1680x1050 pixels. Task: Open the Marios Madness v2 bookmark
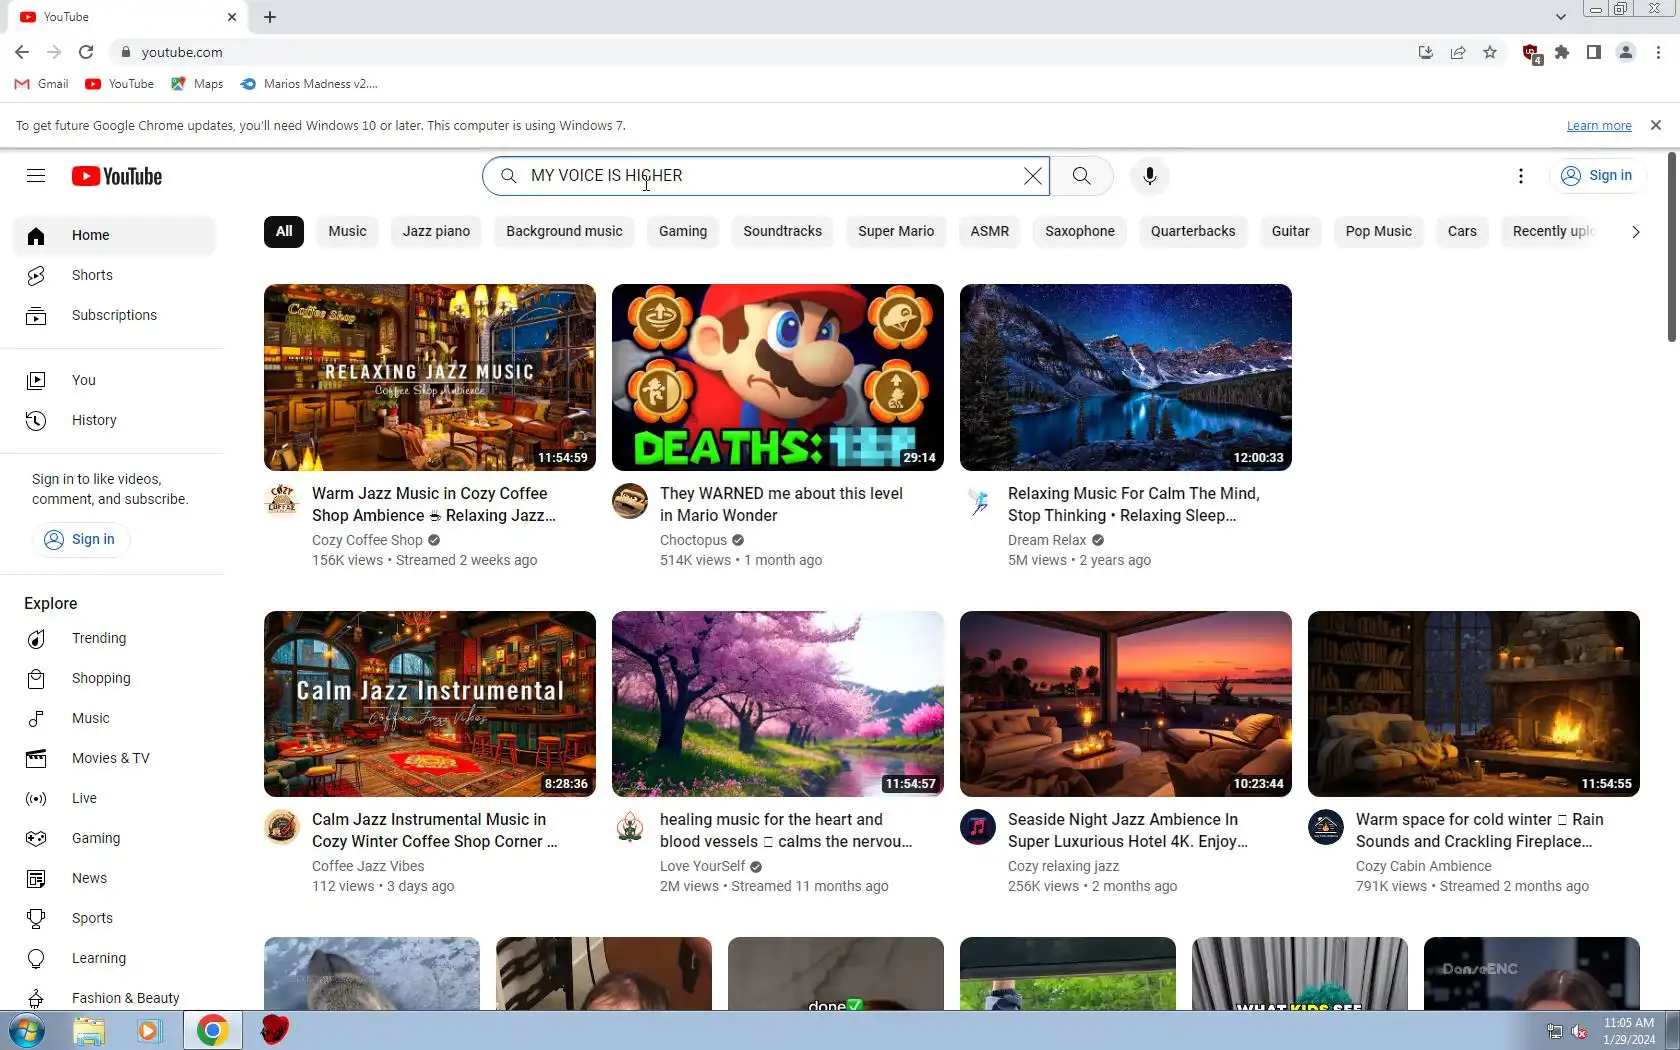pos(310,84)
